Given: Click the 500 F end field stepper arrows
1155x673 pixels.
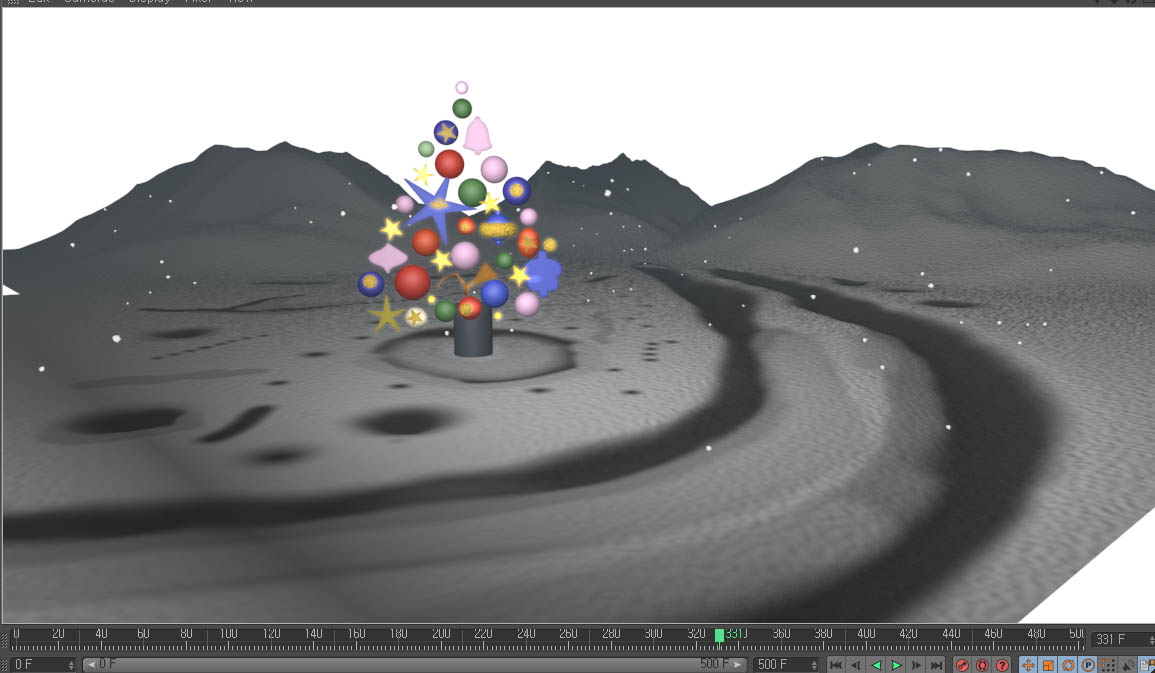Looking at the screenshot, I should [814, 664].
